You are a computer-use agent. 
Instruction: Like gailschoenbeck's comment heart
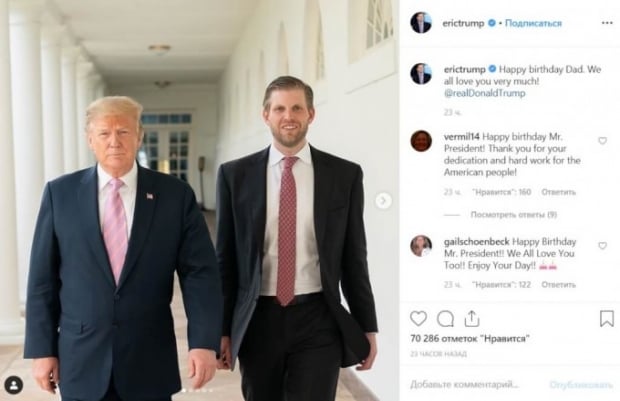pos(602,246)
